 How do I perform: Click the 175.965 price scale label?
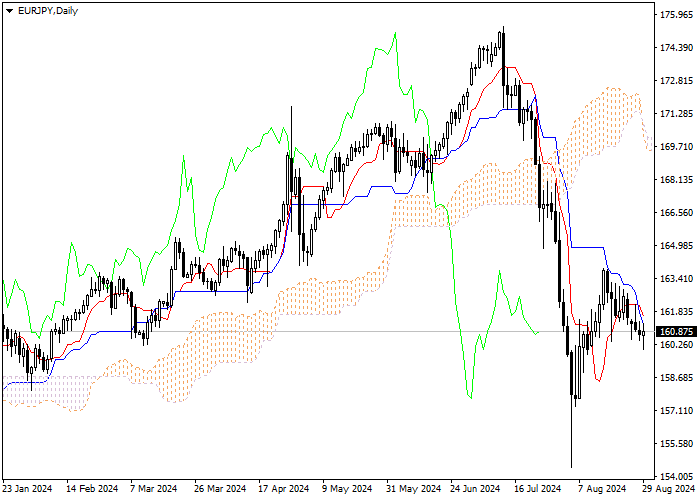676,15
